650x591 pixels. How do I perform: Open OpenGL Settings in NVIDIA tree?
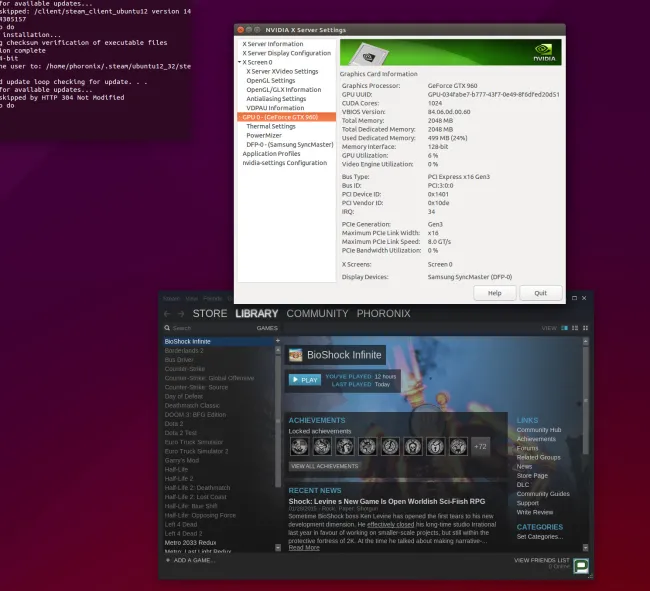[271, 80]
